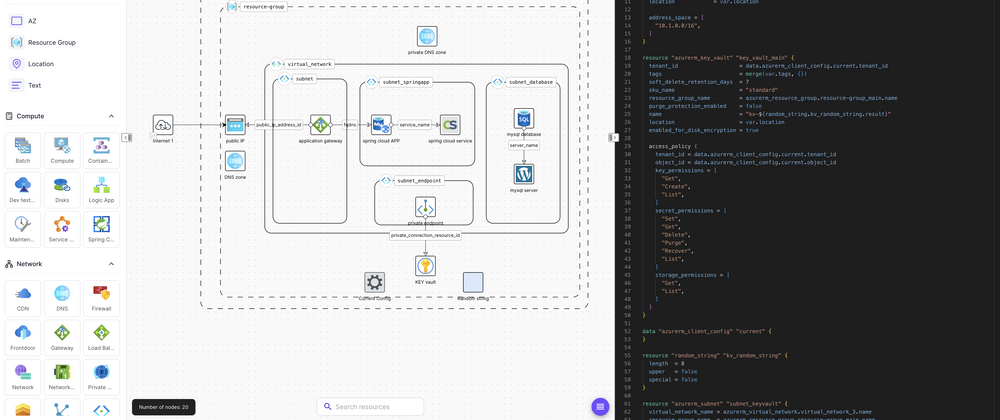
Task: Select the internet 1 node
Action: (163, 125)
